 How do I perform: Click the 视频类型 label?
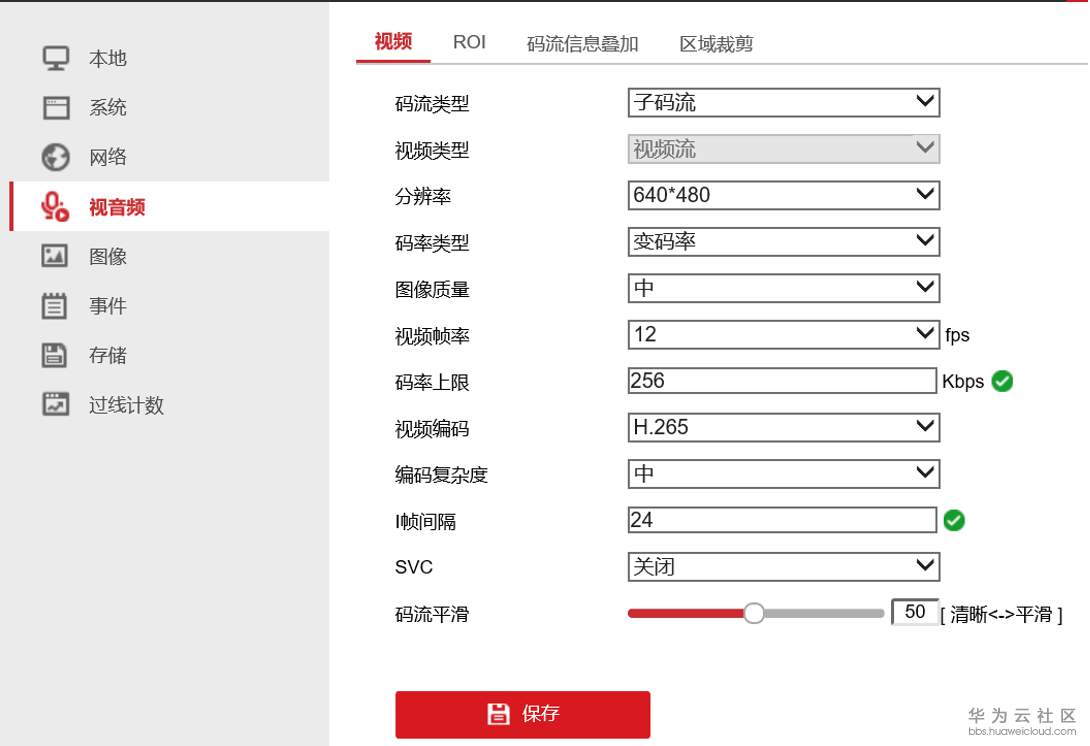(432, 151)
